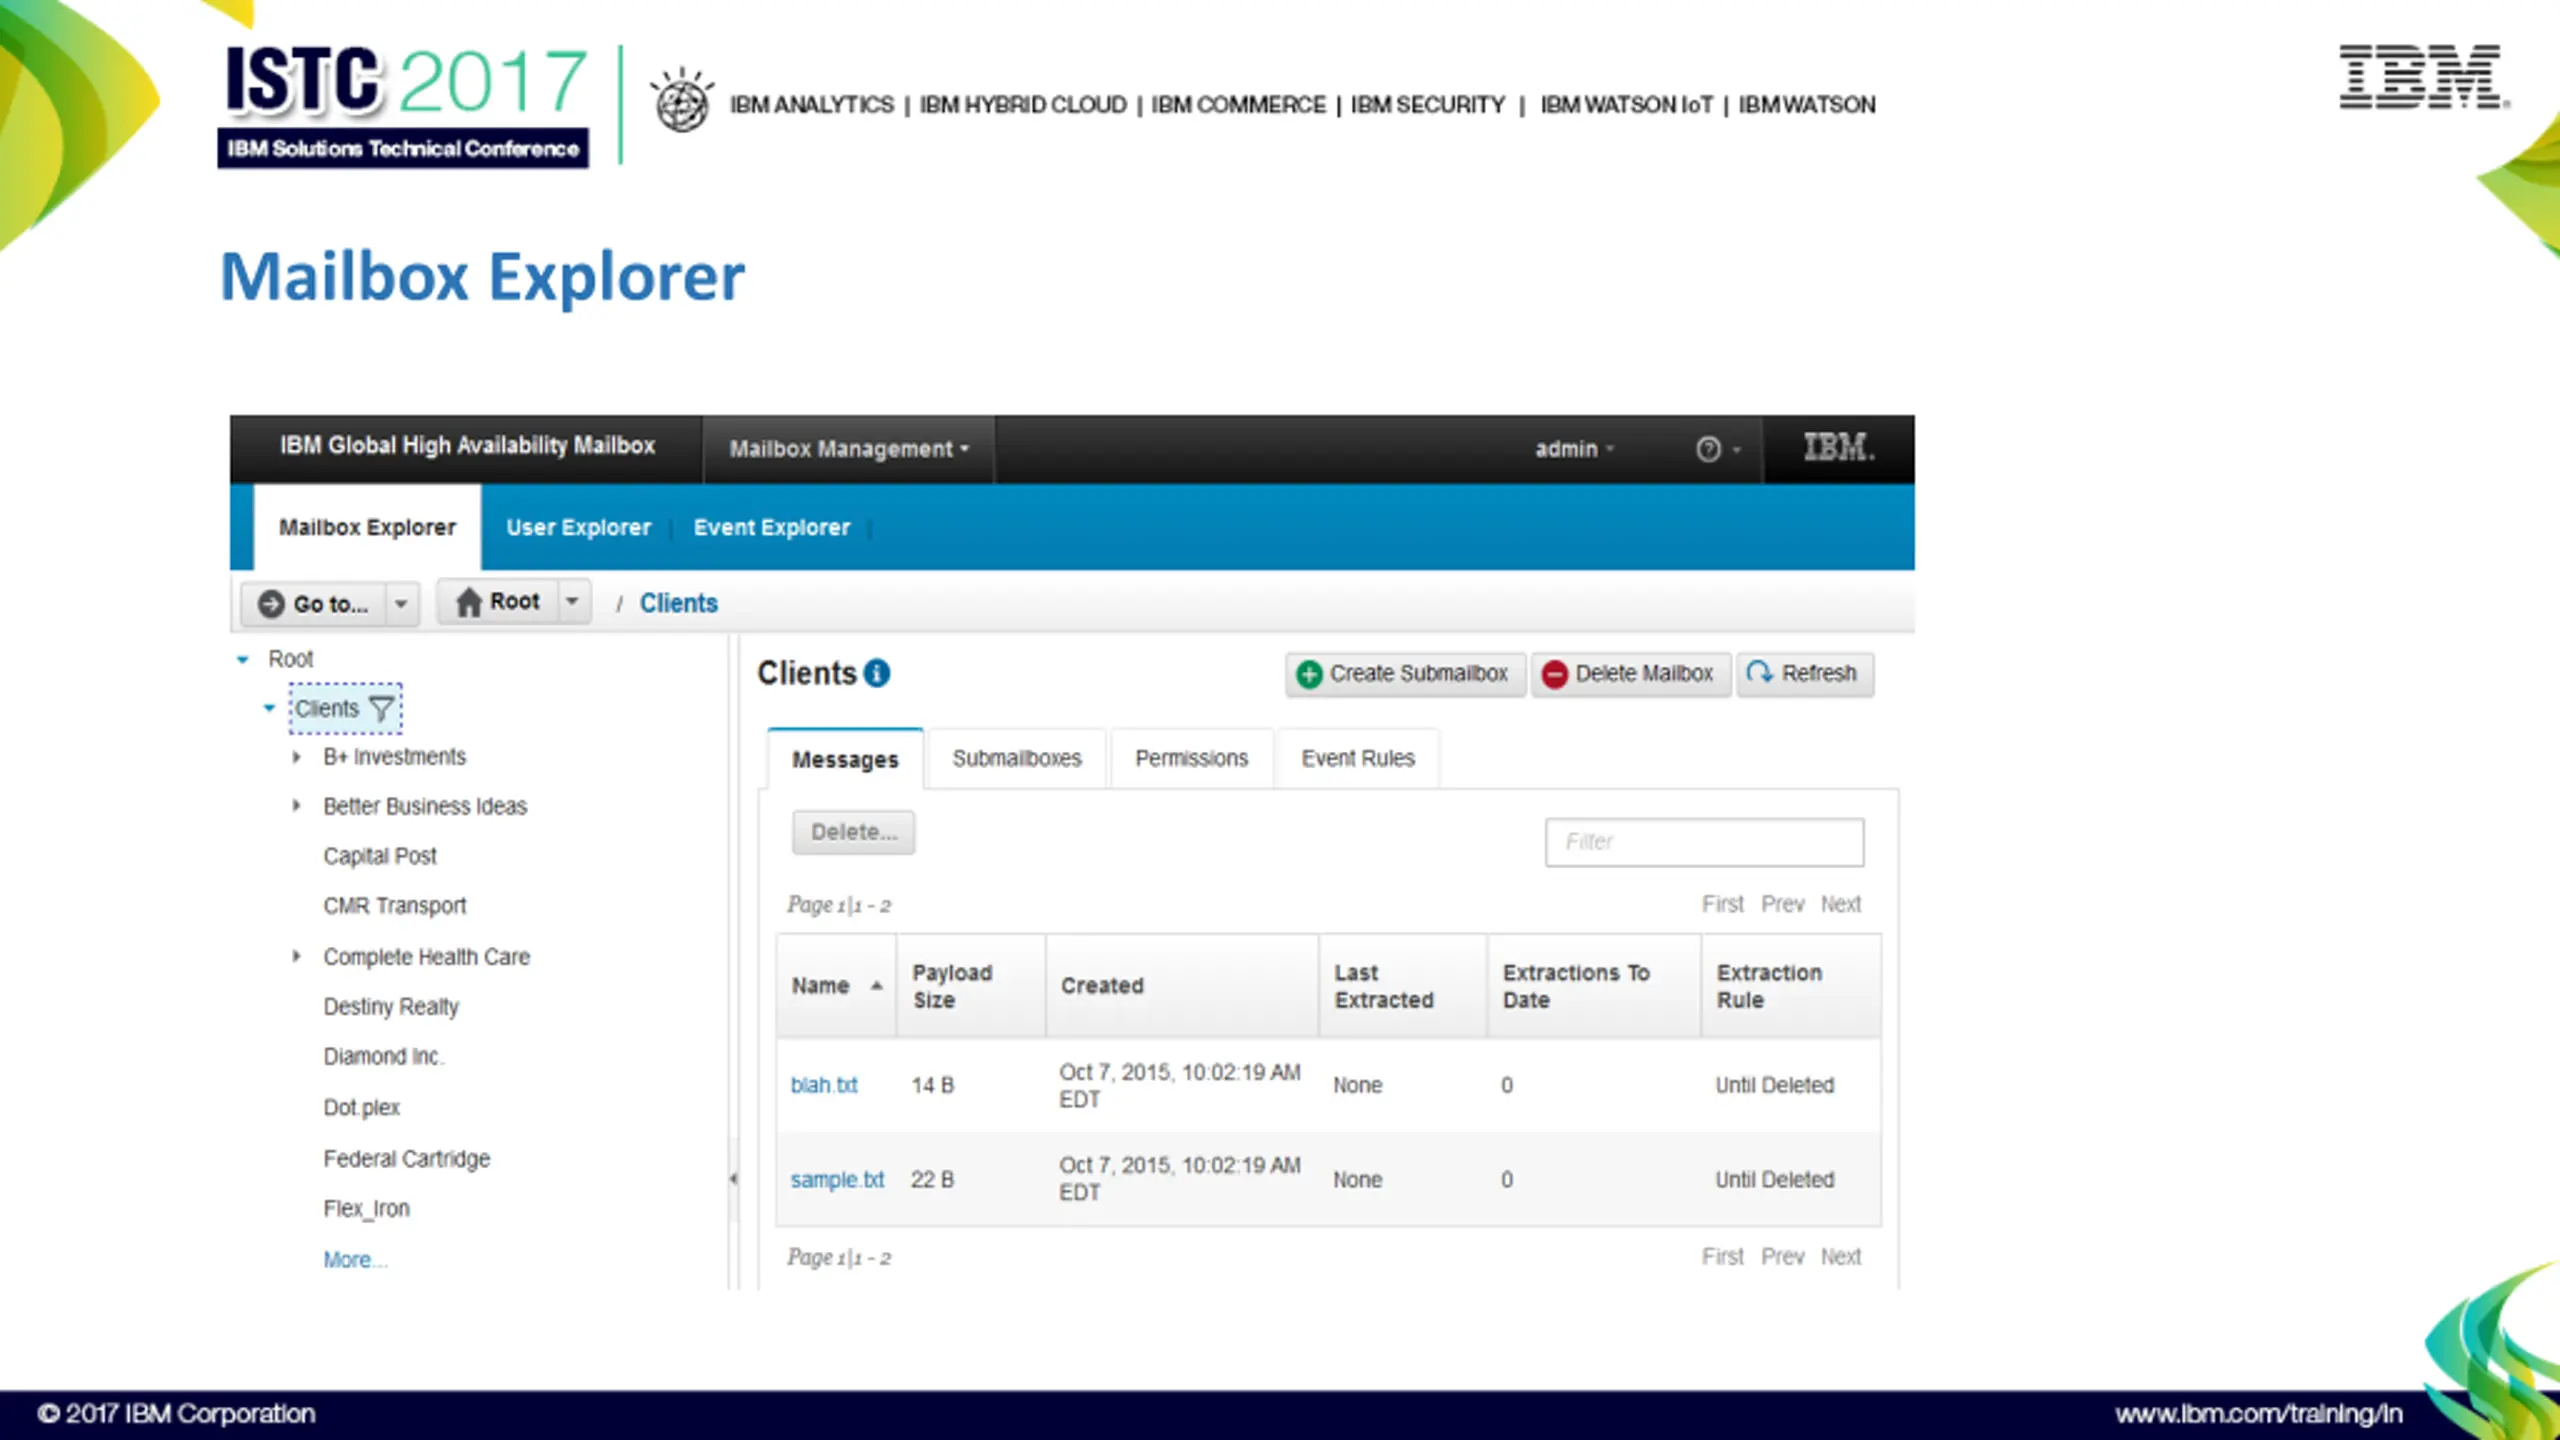Select Flex_Iron in the tree
Screen dimensions: 2560x1440
pos(366,1209)
